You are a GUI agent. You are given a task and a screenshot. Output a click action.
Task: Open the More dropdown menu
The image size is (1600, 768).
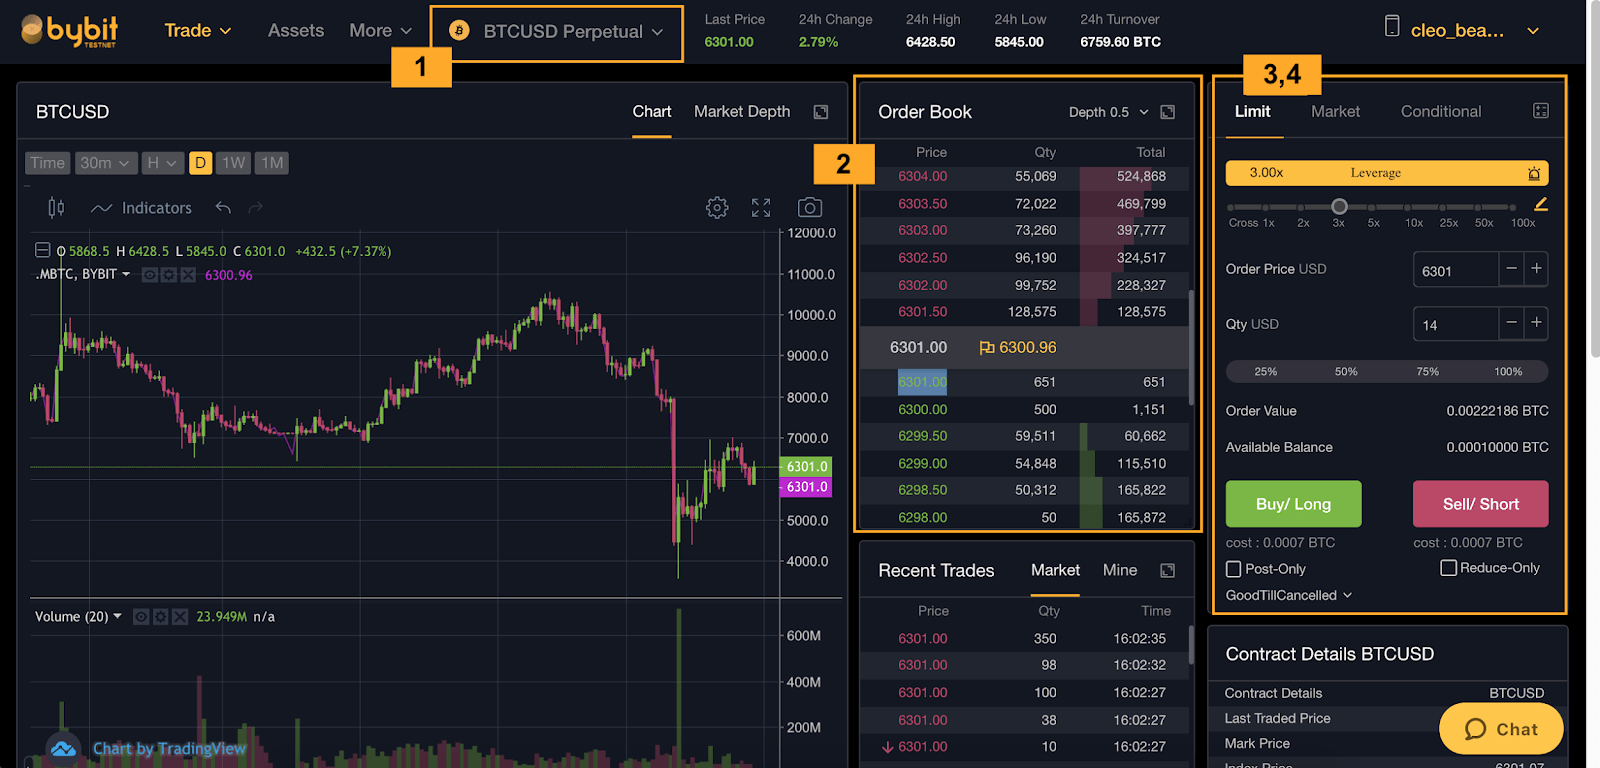pyautogui.click(x=380, y=31)
